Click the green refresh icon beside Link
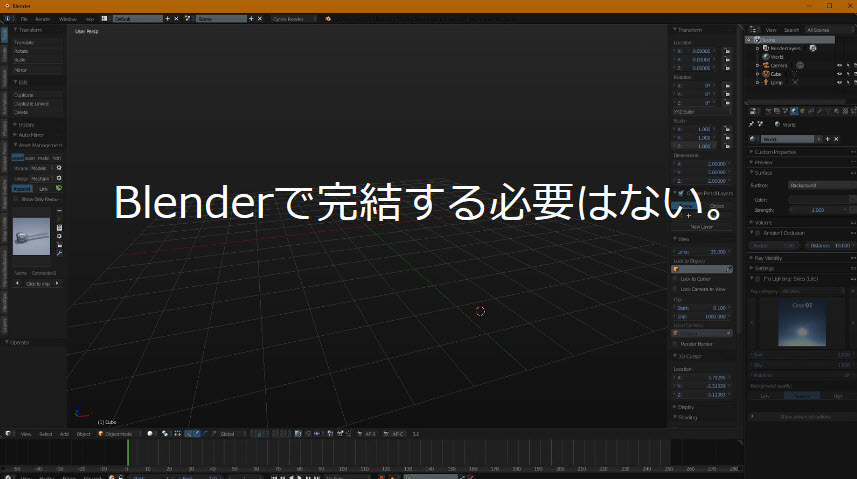This screenshot has width=857, height=479. tap(59, 188)
